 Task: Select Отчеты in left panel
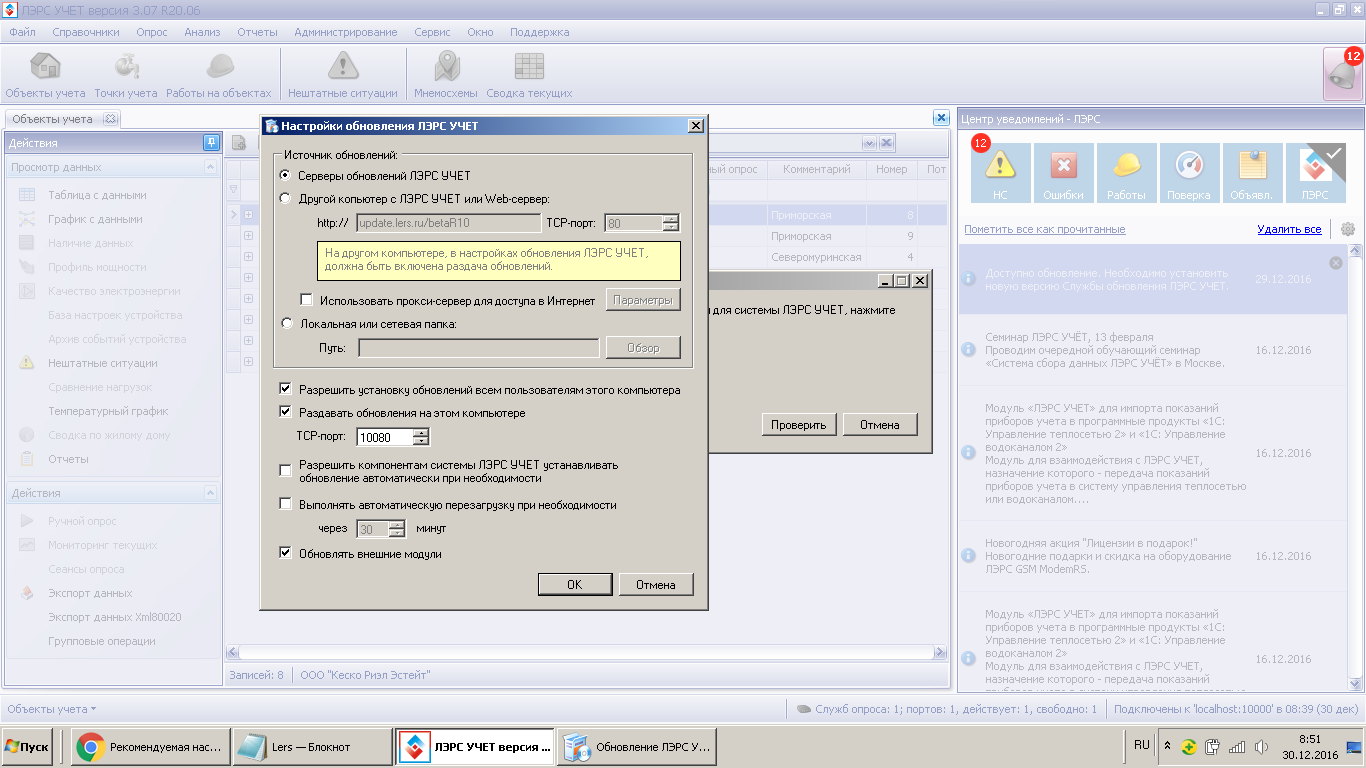tap(68, 459)
